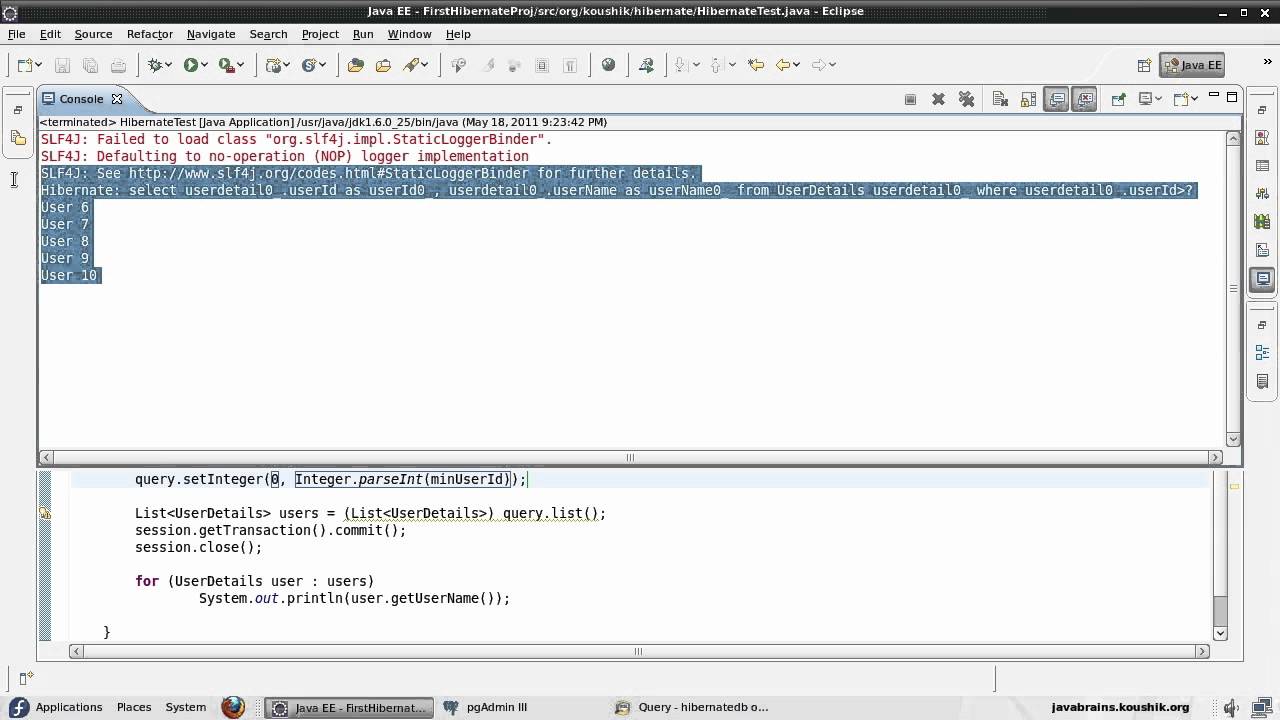This screenshot has height=720, width=1280.
Task: Open the File menu
Action: pos(17,34)
